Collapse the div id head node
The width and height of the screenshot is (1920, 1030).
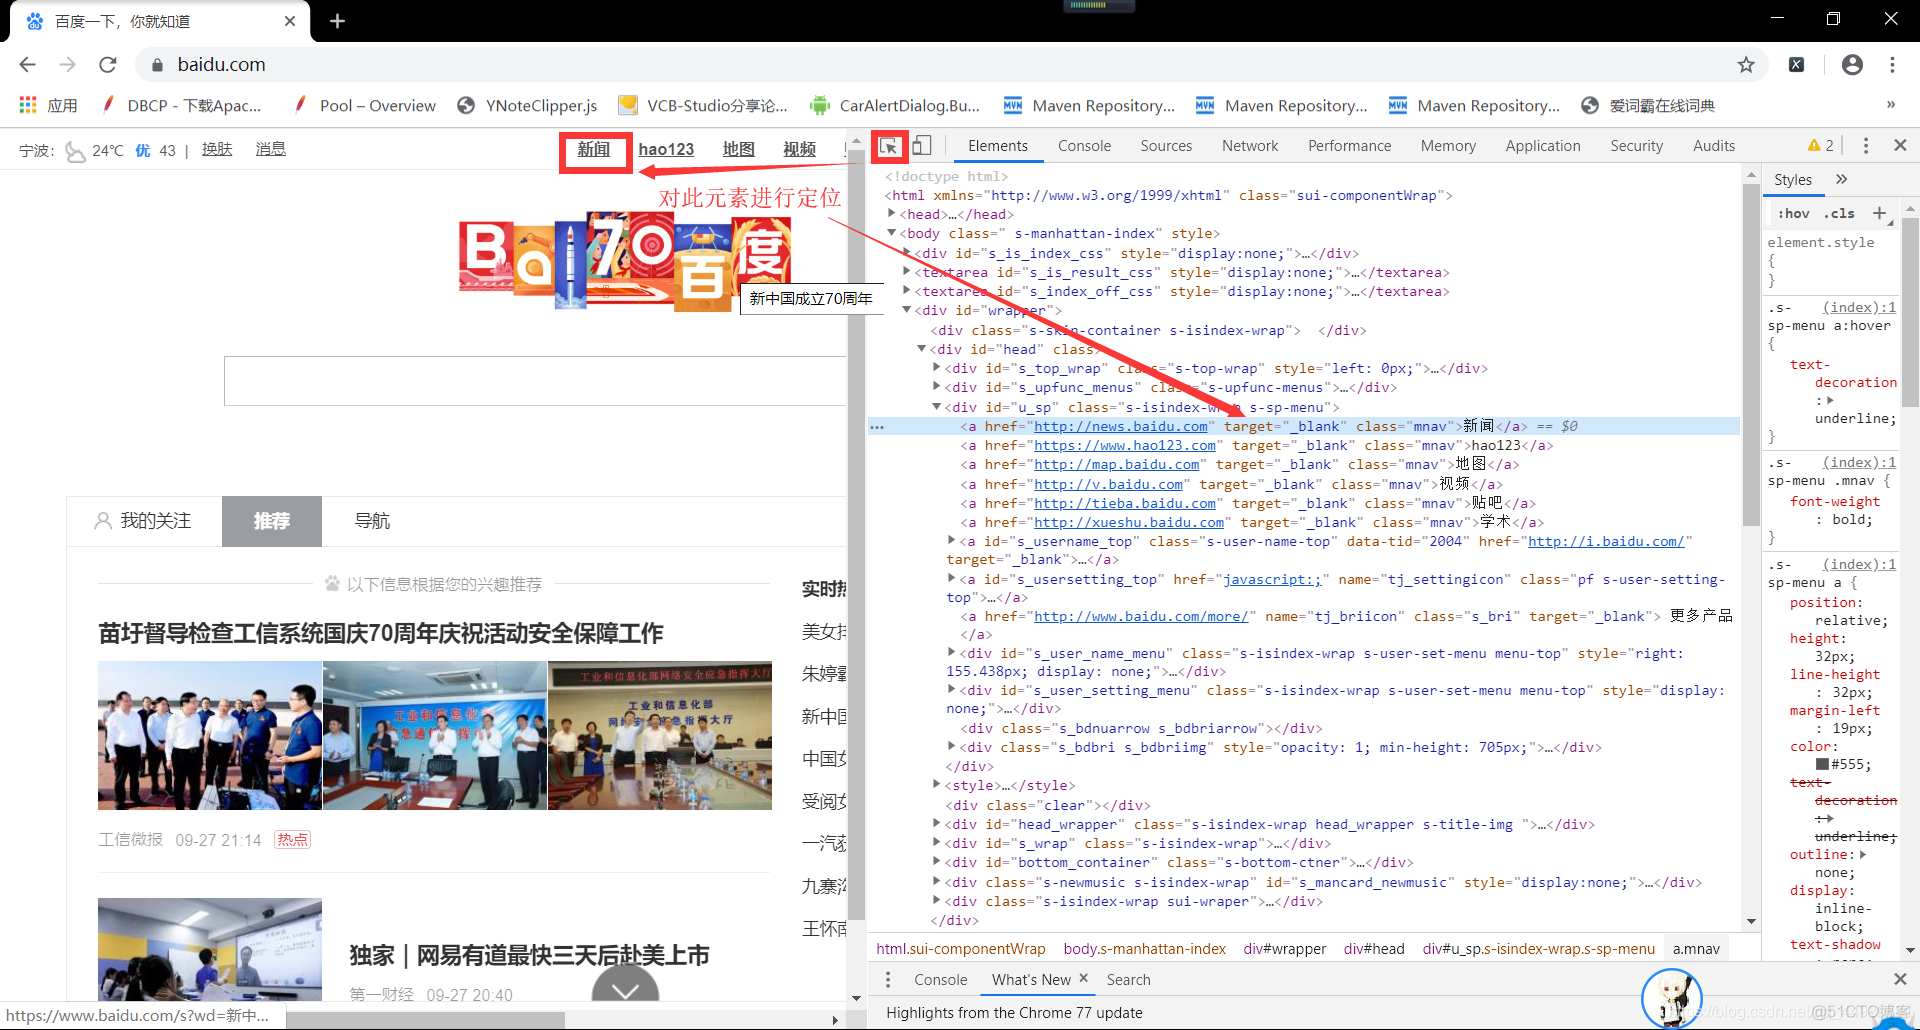922,349
